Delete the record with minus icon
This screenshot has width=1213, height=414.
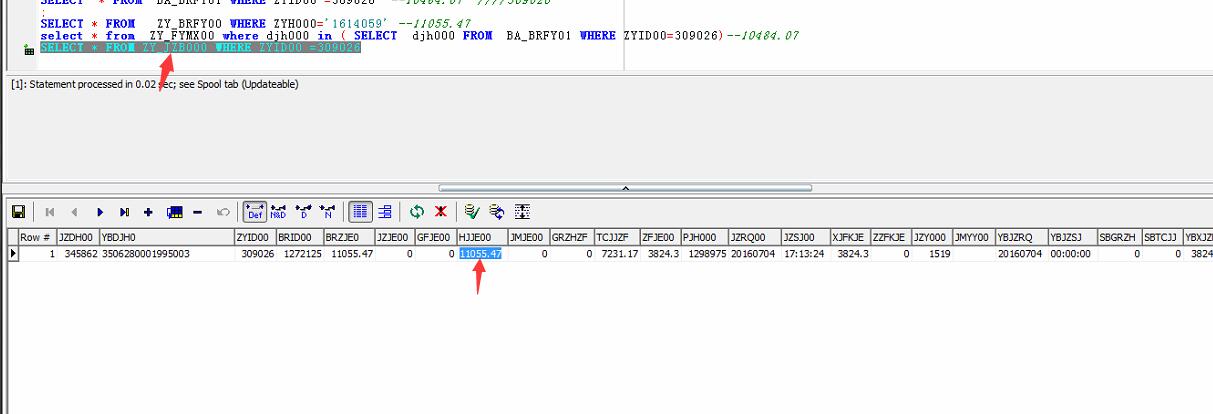tap(198, 212)
